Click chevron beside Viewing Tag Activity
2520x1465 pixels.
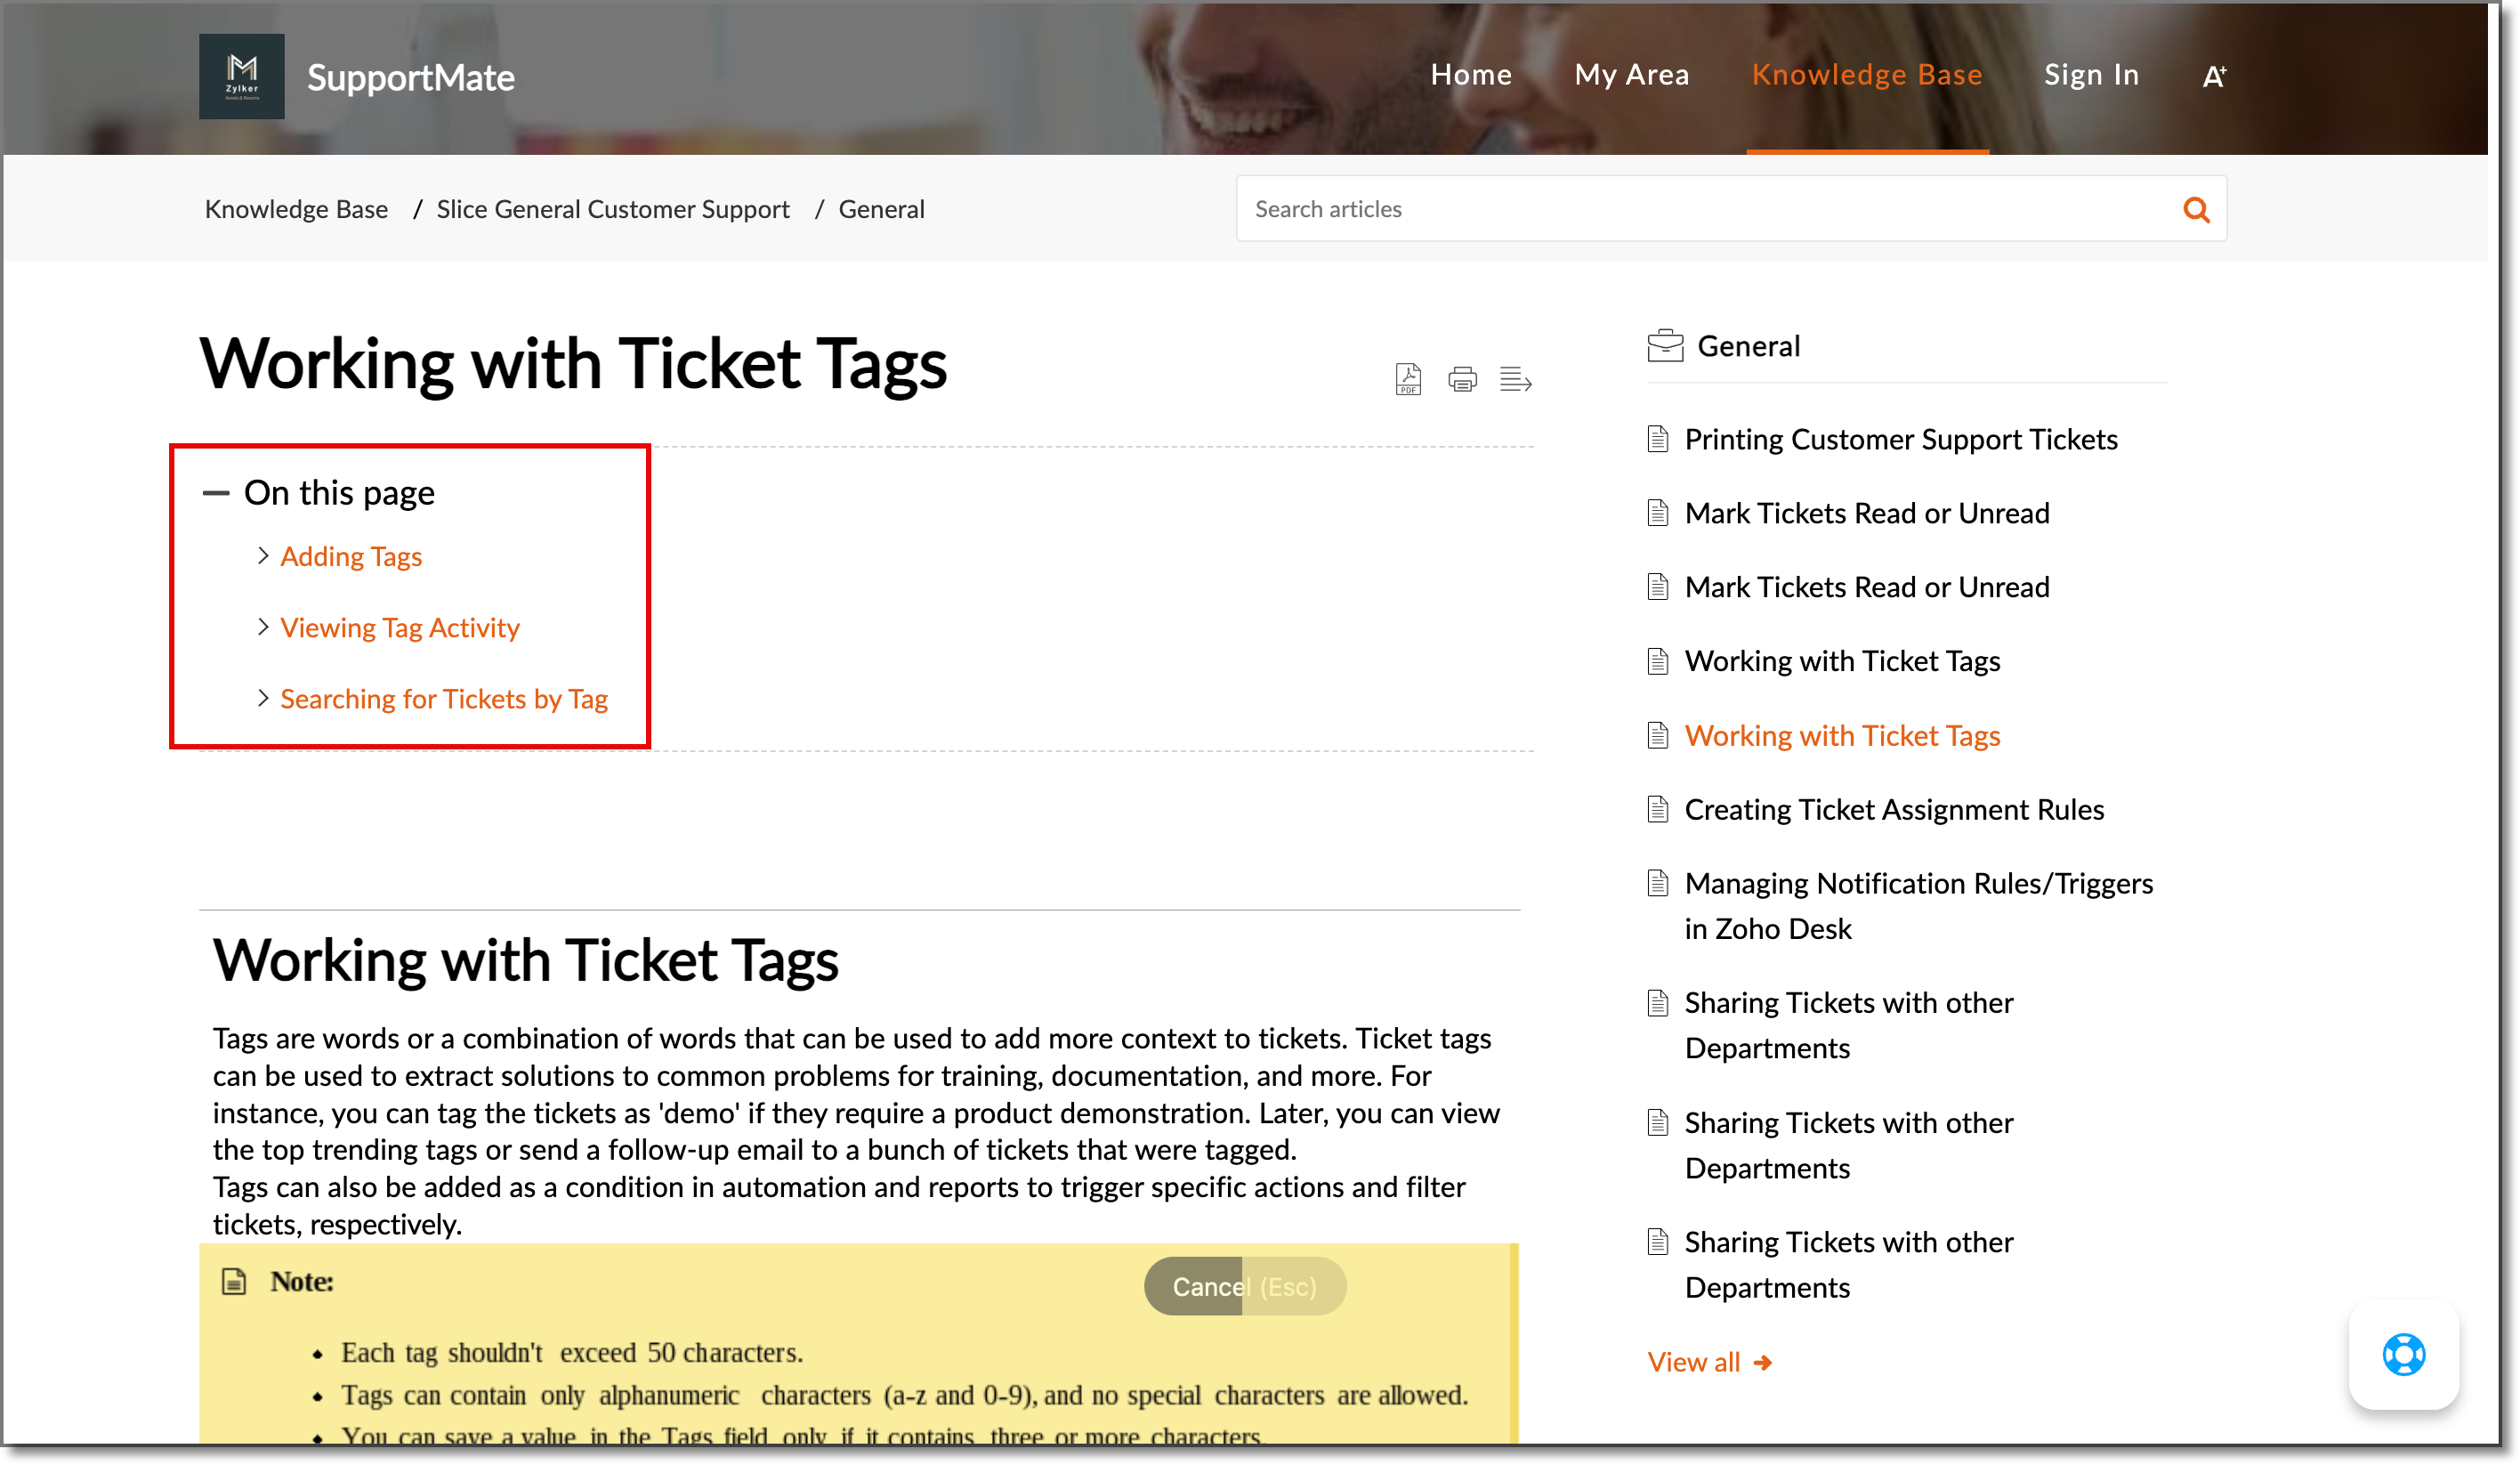tap(262, 626)
